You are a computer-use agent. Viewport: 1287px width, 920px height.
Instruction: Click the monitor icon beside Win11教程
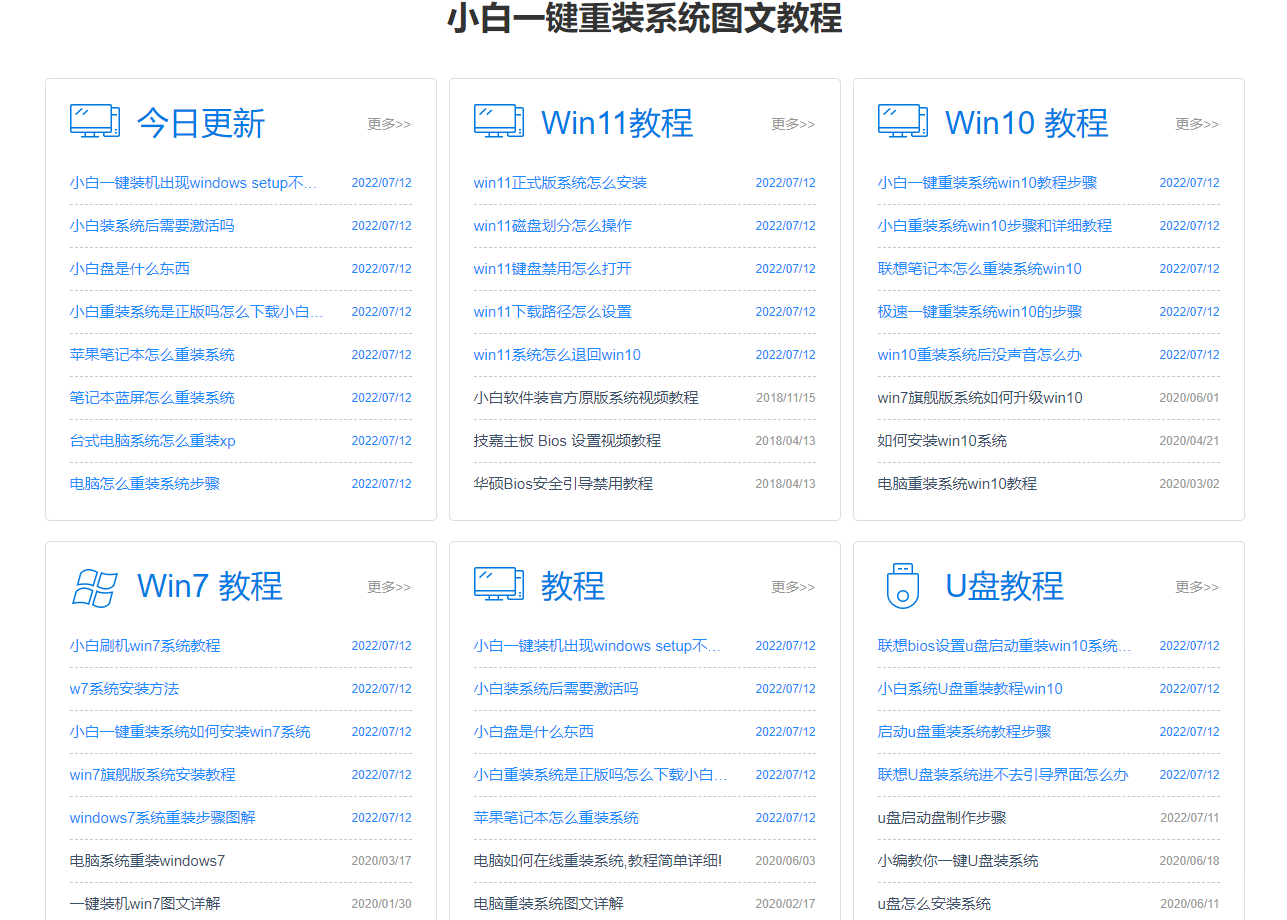(x=498, y=120)
